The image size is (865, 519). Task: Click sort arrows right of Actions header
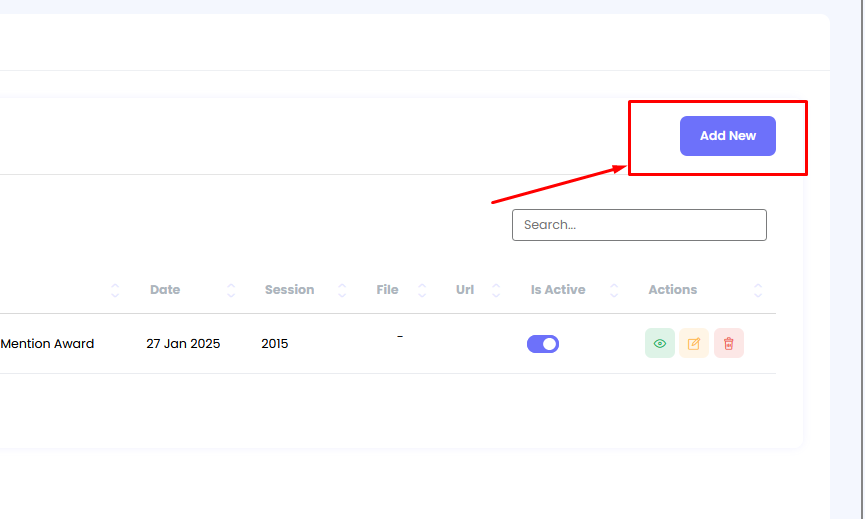coord(758,290)
